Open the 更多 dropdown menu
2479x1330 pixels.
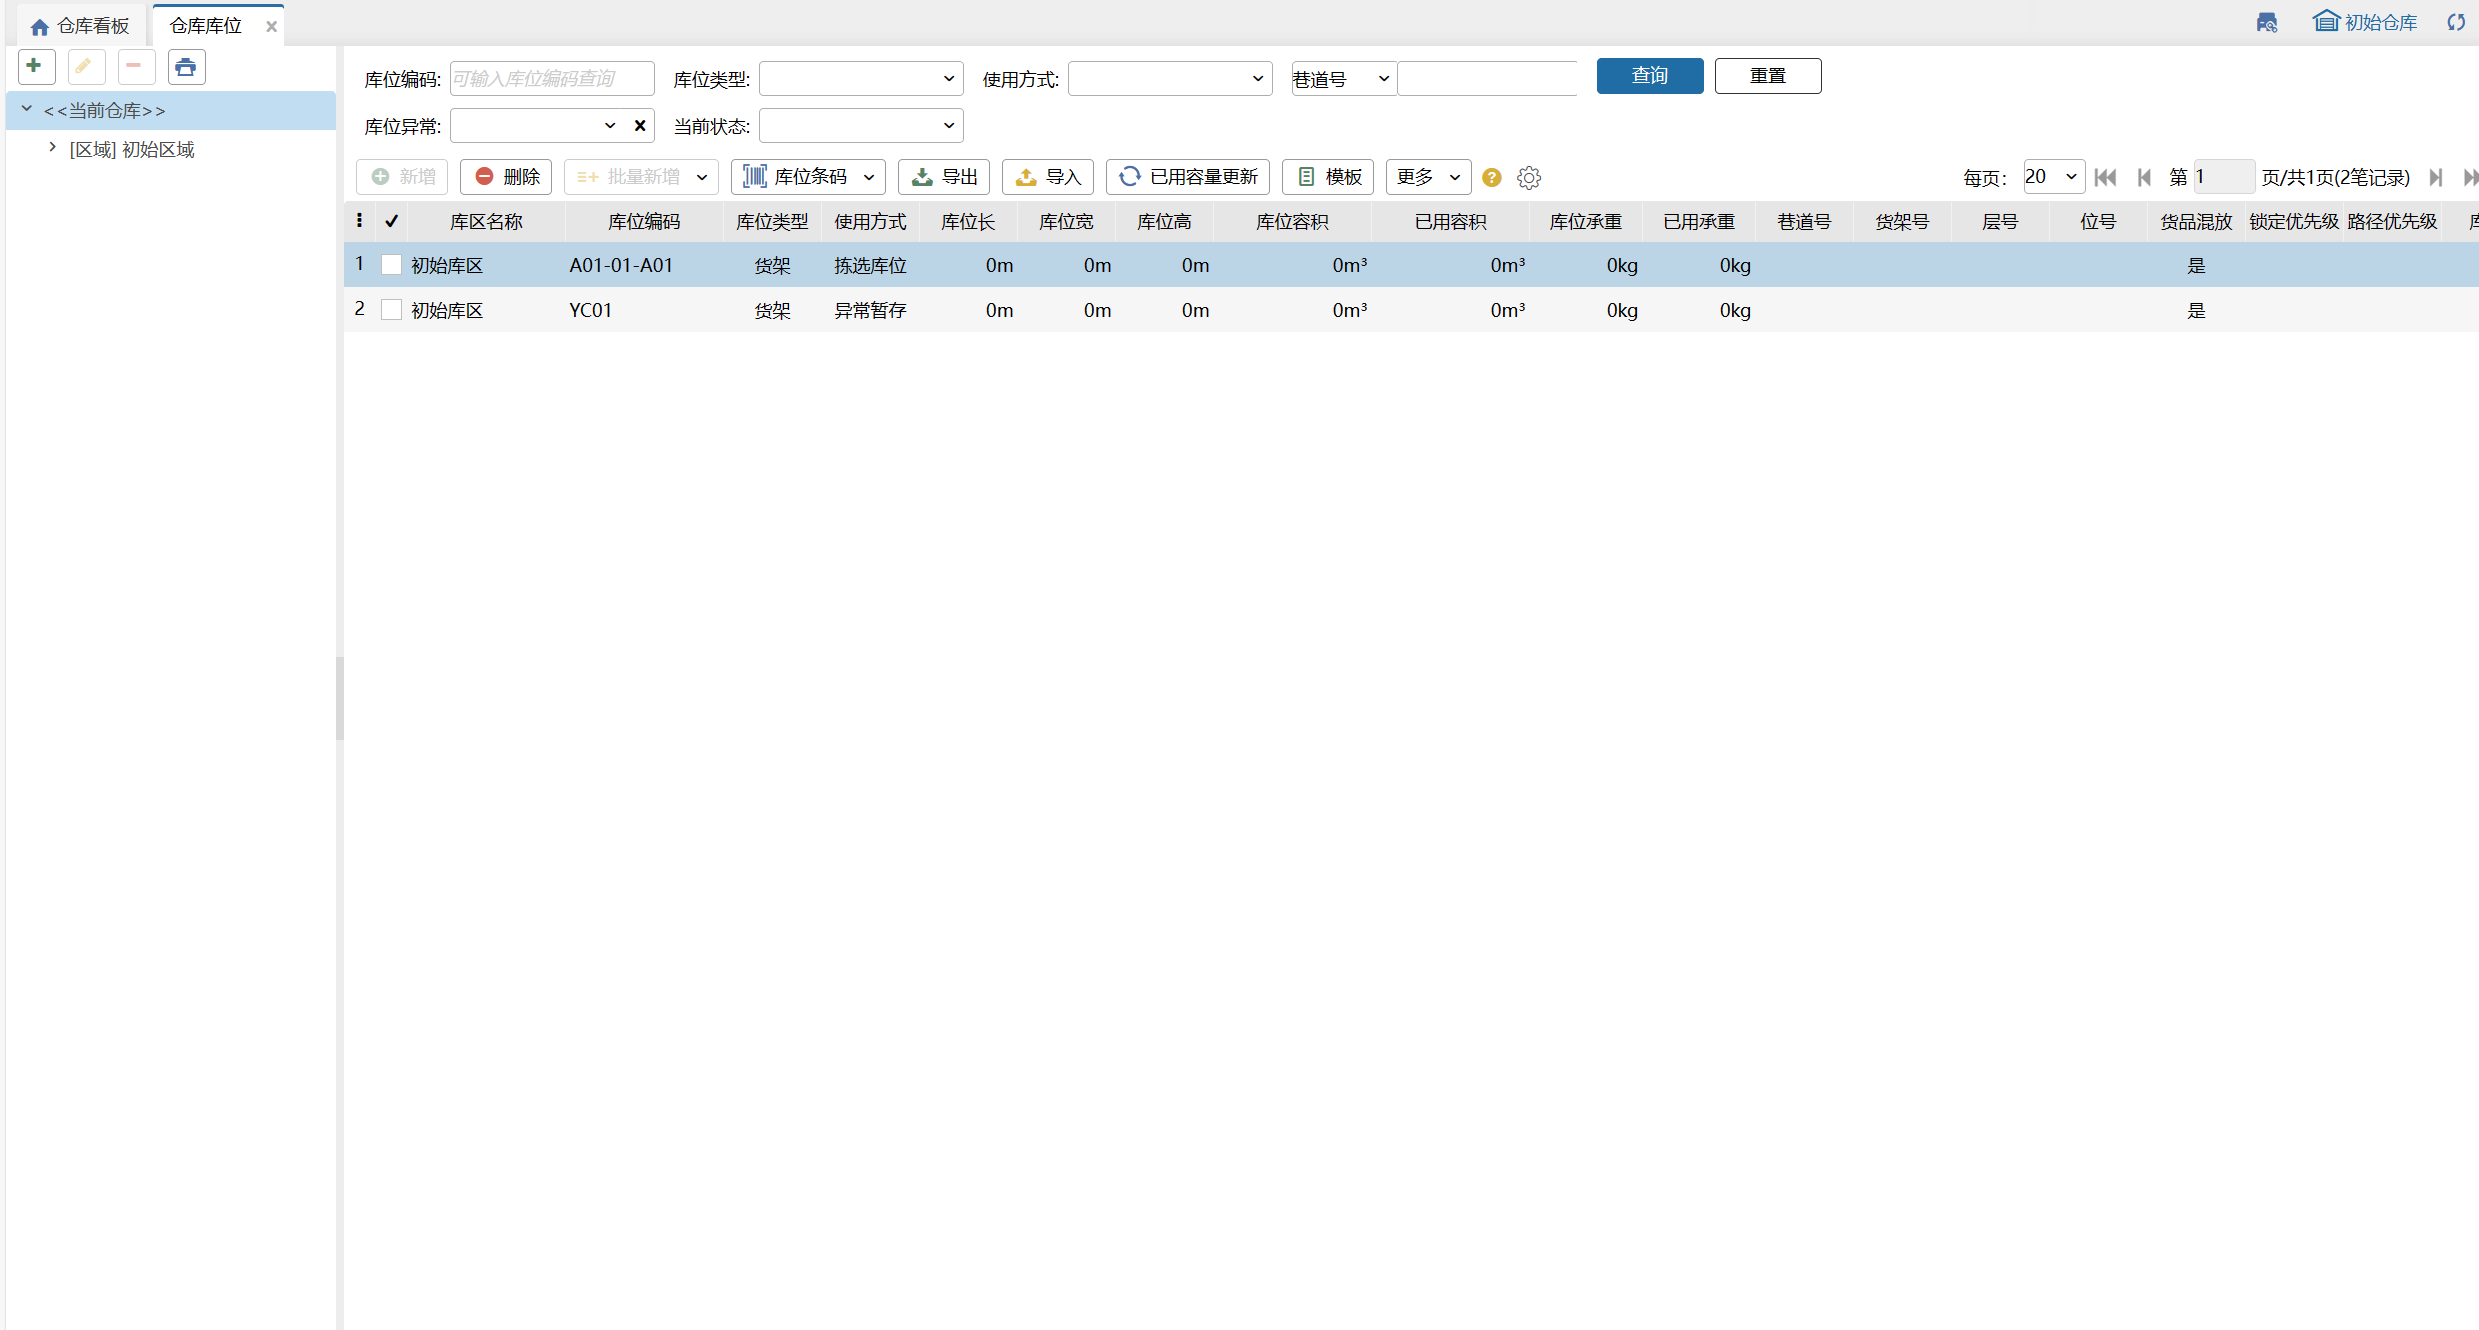pyautogui.click(x=1428, y=177)
